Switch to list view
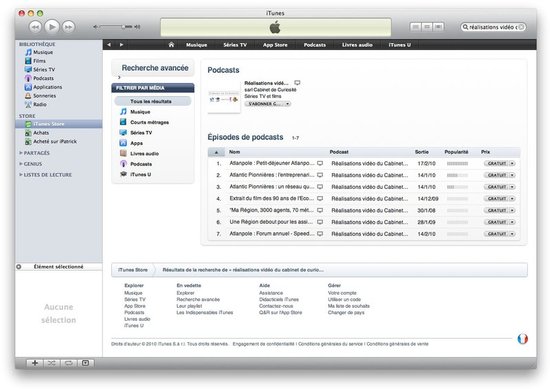Screen dimensions: 550x389 [416, 27]
